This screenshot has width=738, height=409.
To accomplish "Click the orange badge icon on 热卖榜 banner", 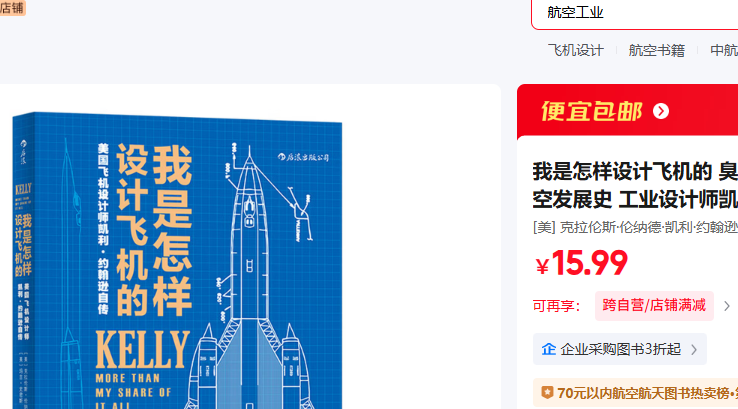I will 547,393.
